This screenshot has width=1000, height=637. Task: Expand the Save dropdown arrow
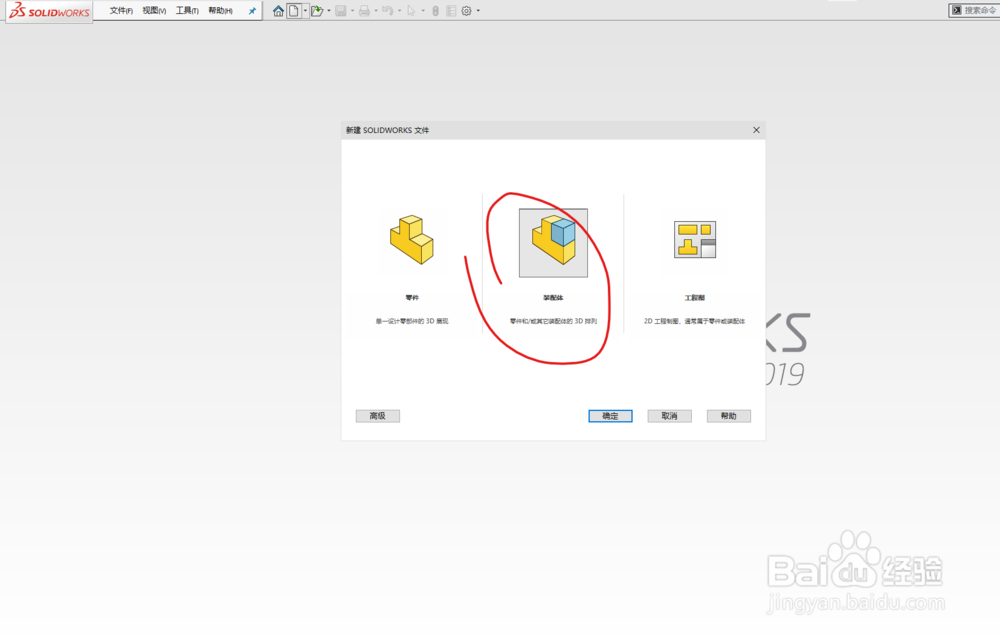pos(353,11)
